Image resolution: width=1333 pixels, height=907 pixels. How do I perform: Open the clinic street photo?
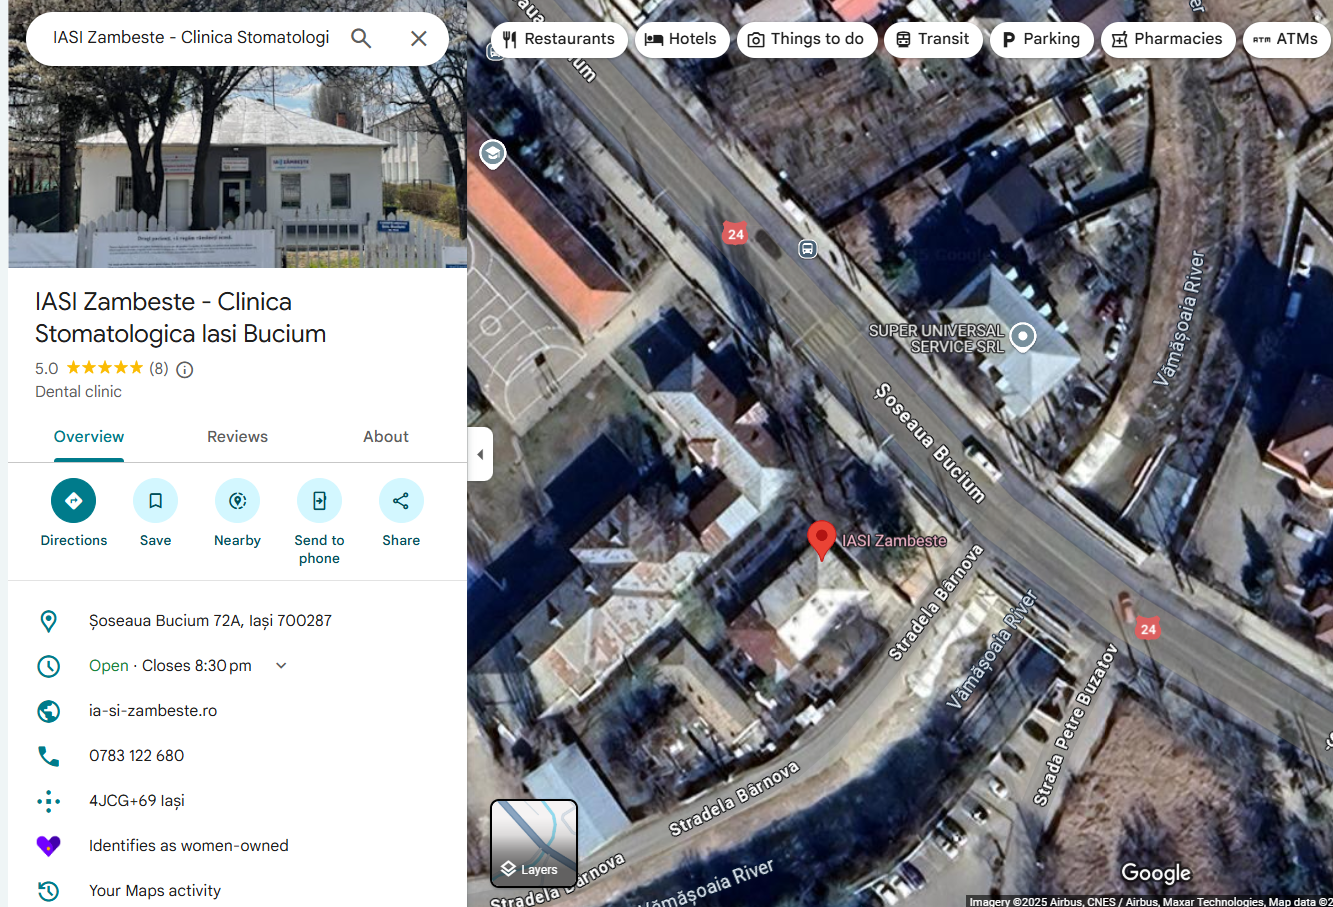tap(237, 170)
